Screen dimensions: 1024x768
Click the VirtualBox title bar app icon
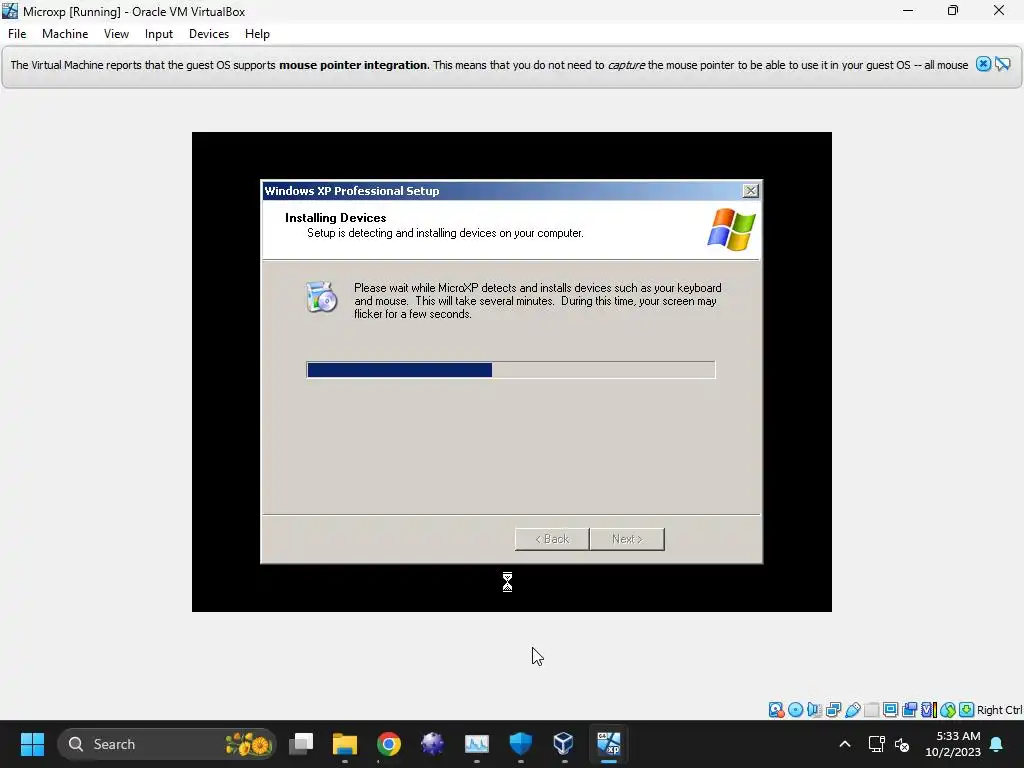tap(10, 11)
